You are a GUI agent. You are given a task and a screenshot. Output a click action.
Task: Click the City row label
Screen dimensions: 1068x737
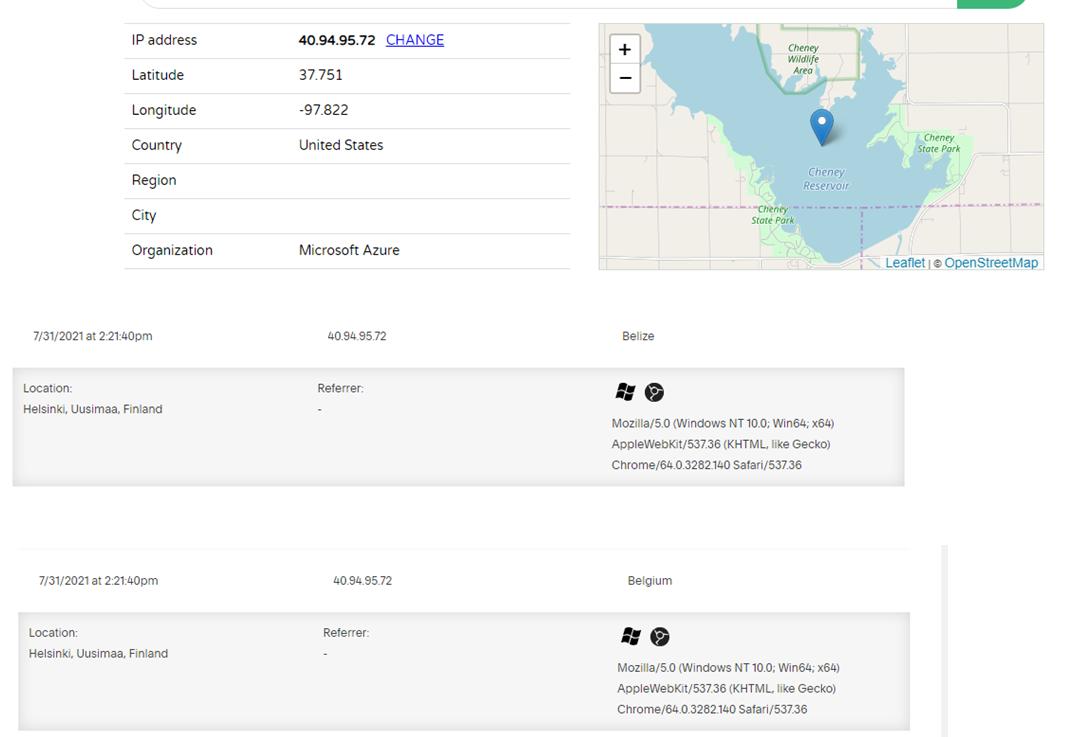144,215
